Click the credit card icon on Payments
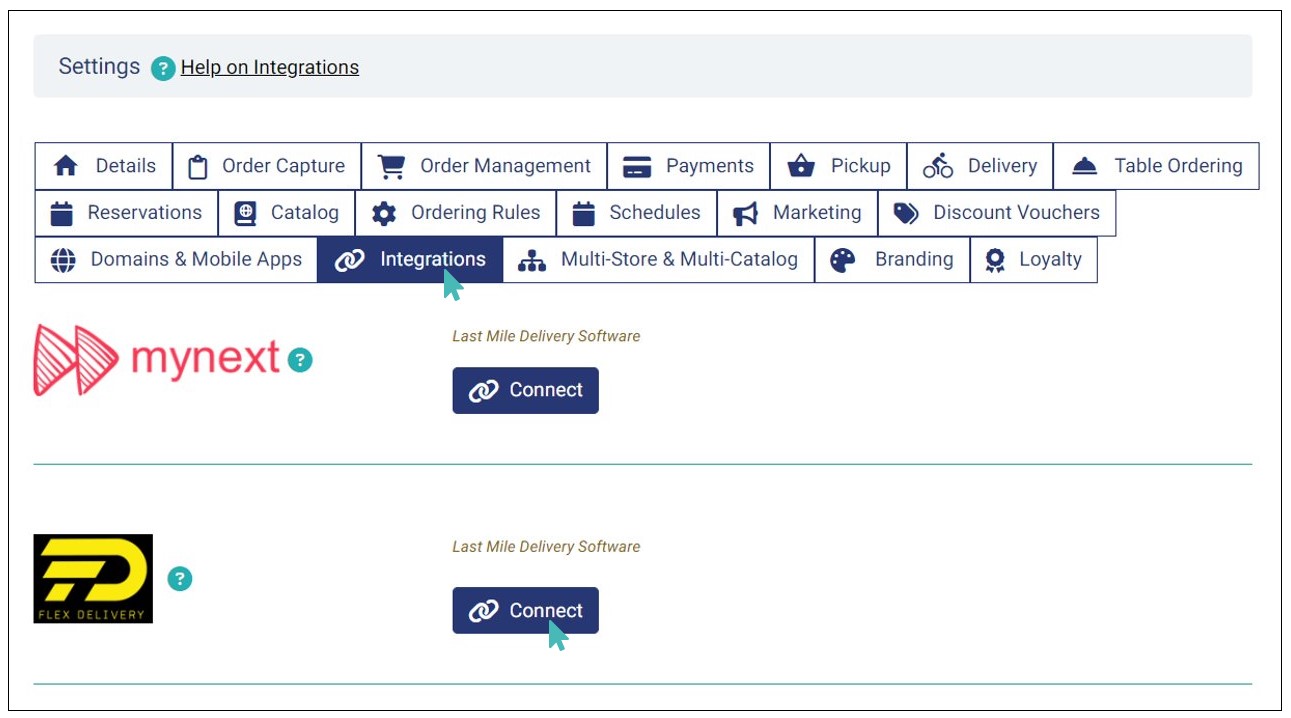This screenshot has width=1291, height=718. [637, 167]
